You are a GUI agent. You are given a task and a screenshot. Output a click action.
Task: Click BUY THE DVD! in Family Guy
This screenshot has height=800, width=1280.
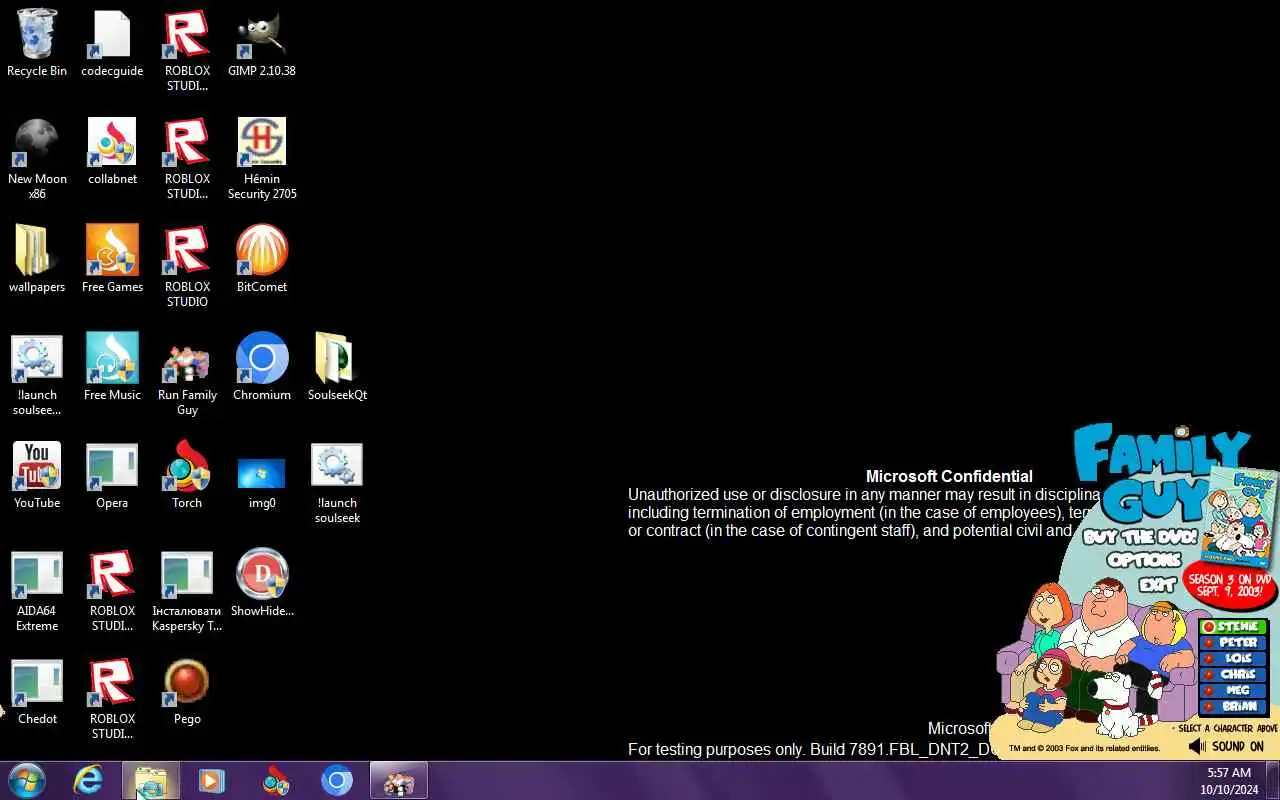(x=1140, y=537)
